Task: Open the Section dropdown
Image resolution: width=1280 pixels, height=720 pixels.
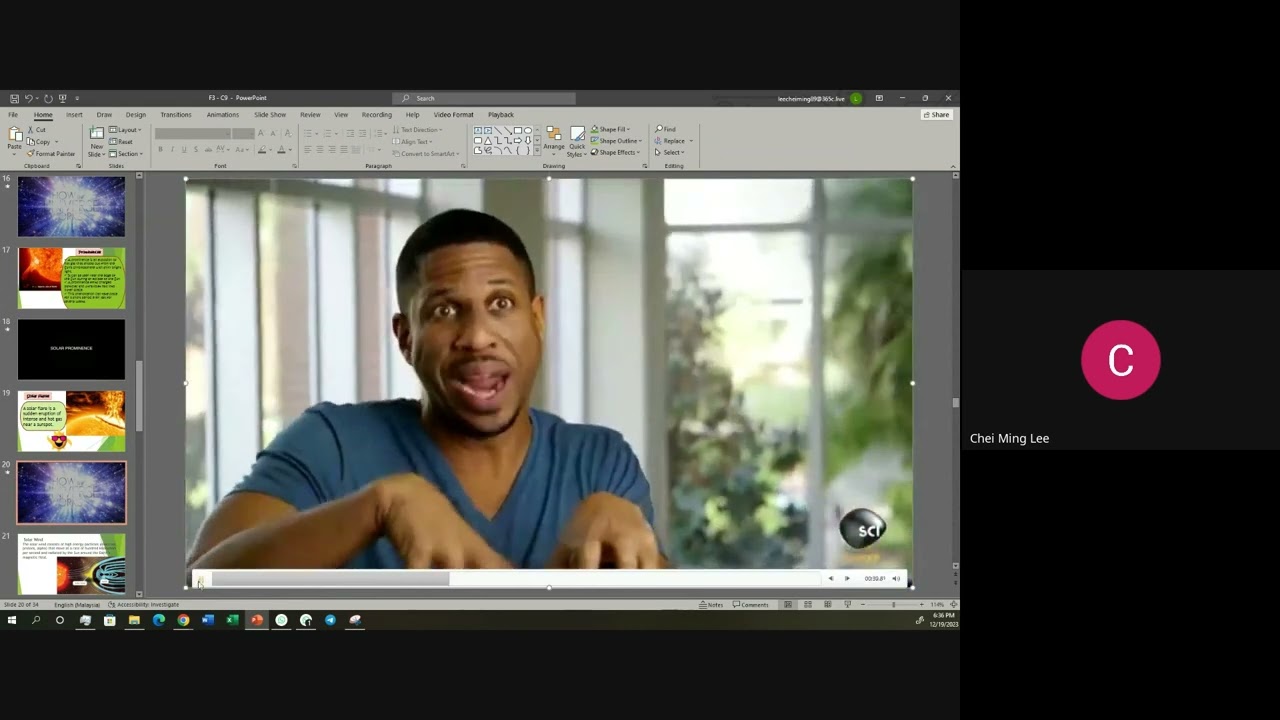Action: pyautogui.click(x=126, y=154)
